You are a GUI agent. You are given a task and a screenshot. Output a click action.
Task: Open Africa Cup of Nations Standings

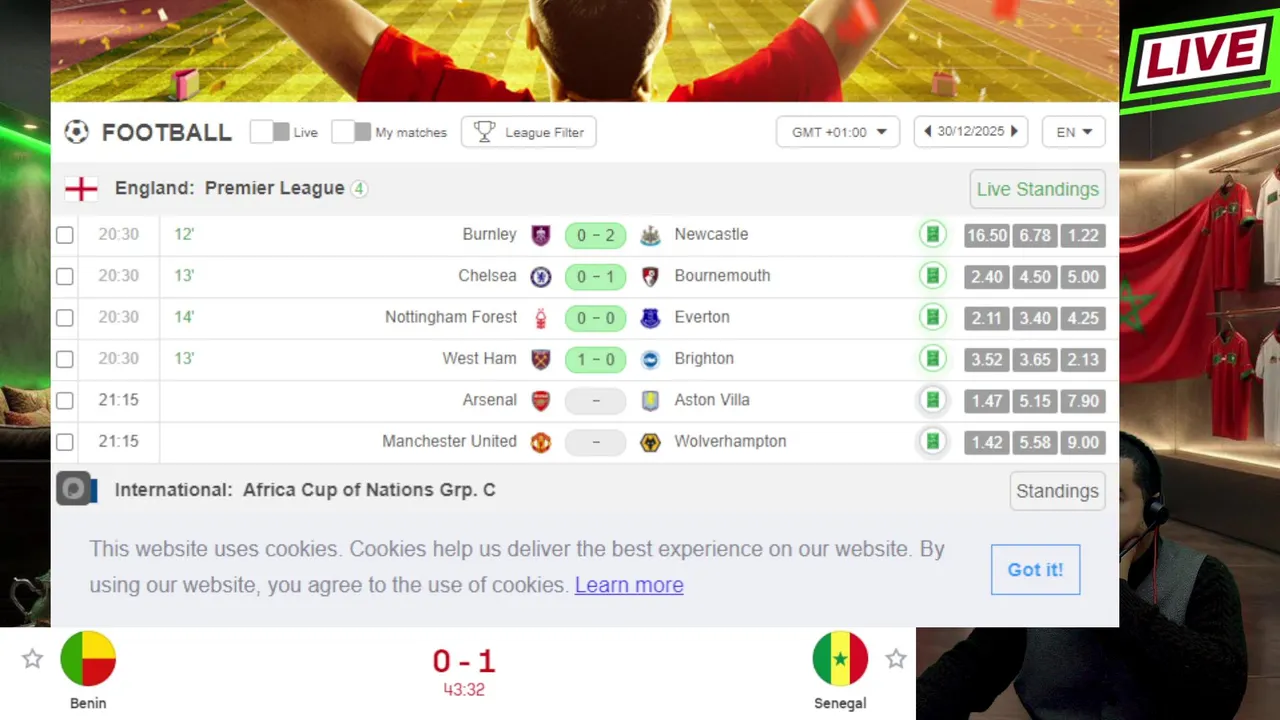pyautogui.click(x=1057, y=491)
